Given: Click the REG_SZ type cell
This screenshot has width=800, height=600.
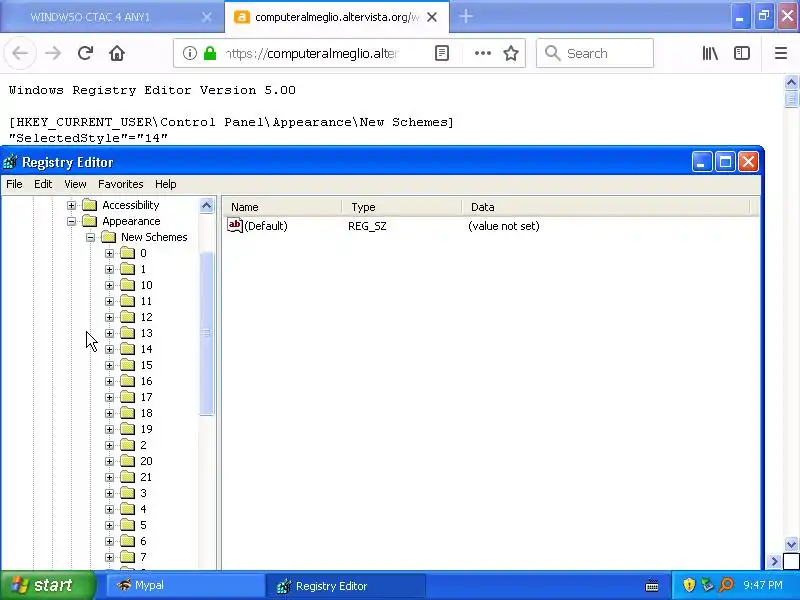Looking at the screenshot, I should click(x=367, y=226).
